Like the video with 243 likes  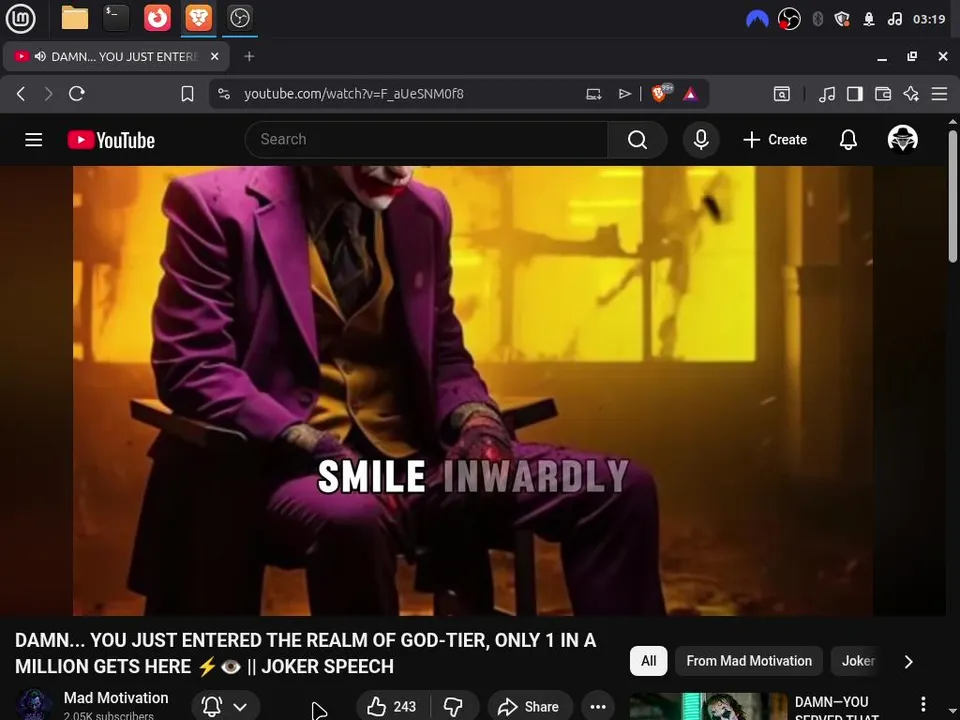point(392,707)
